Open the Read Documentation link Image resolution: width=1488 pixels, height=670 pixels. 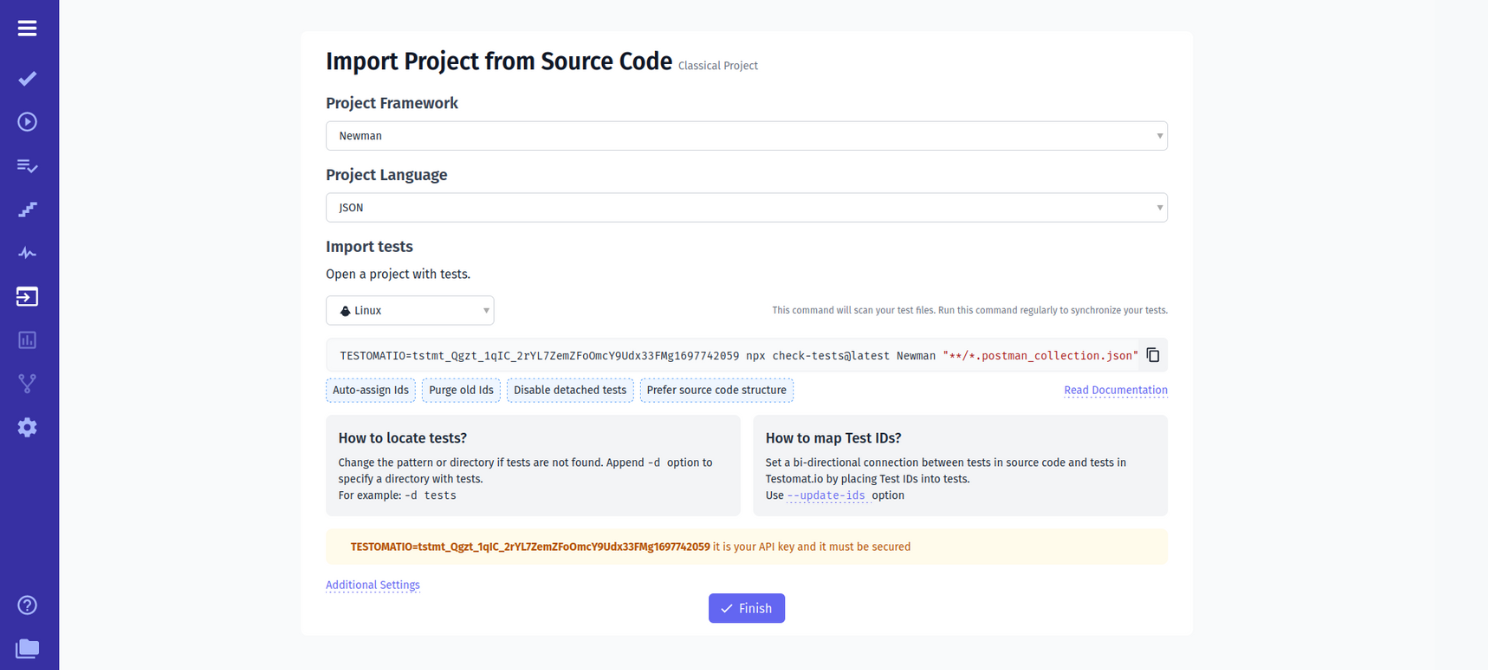[x=1115, y=390]
